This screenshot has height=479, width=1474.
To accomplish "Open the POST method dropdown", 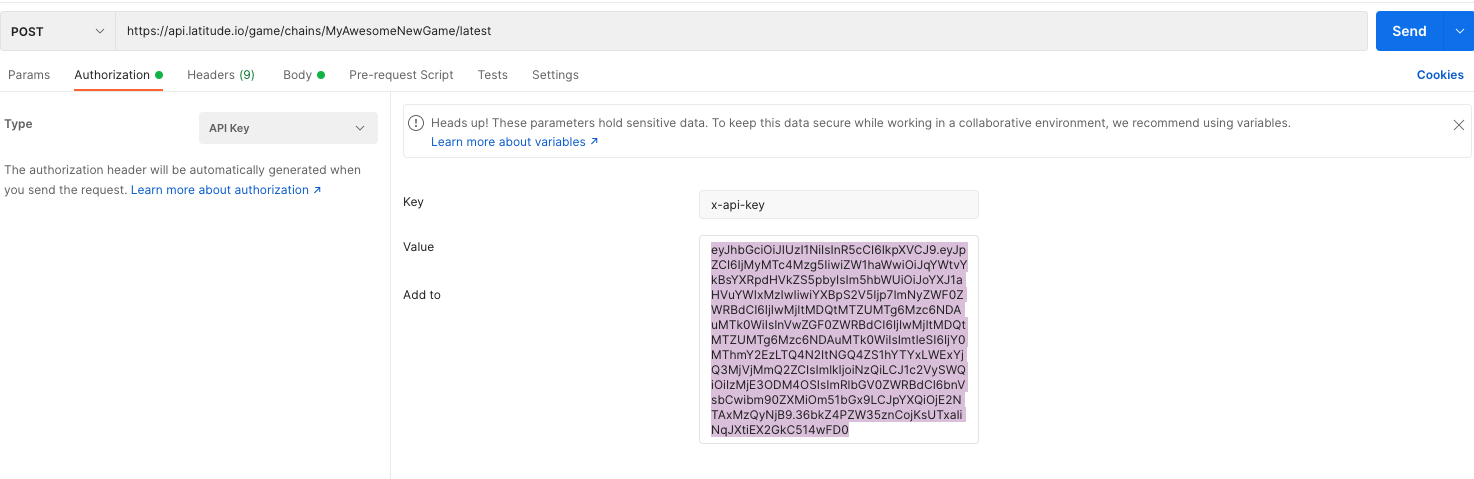I will (x=58, y=31).
